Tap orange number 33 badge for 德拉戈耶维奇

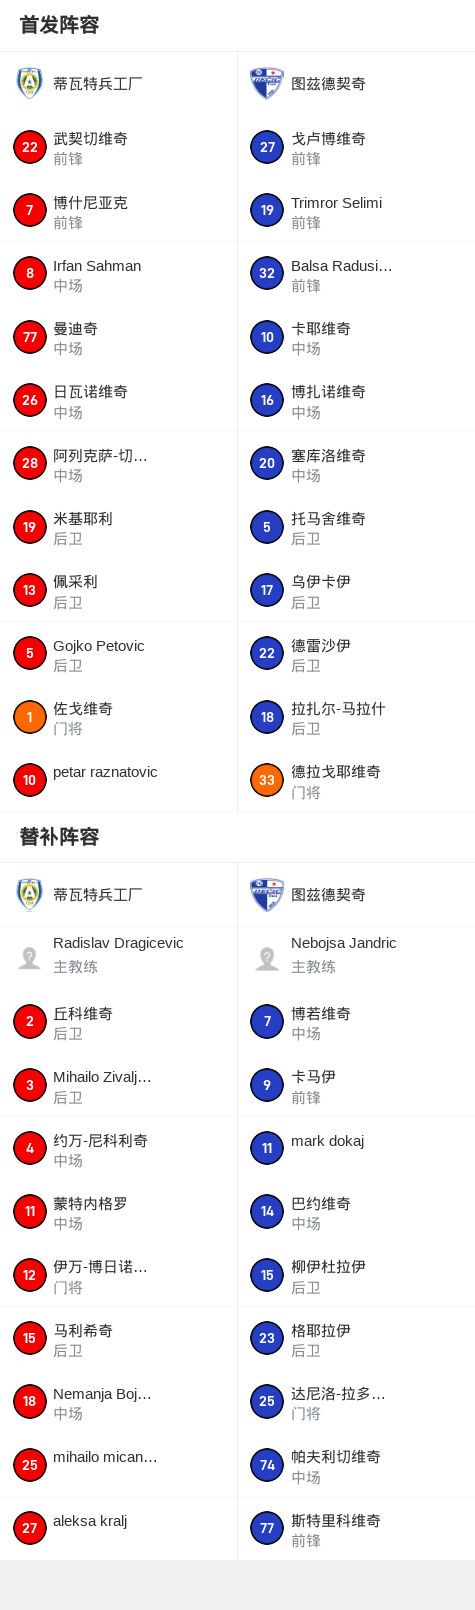coord(267,780)
